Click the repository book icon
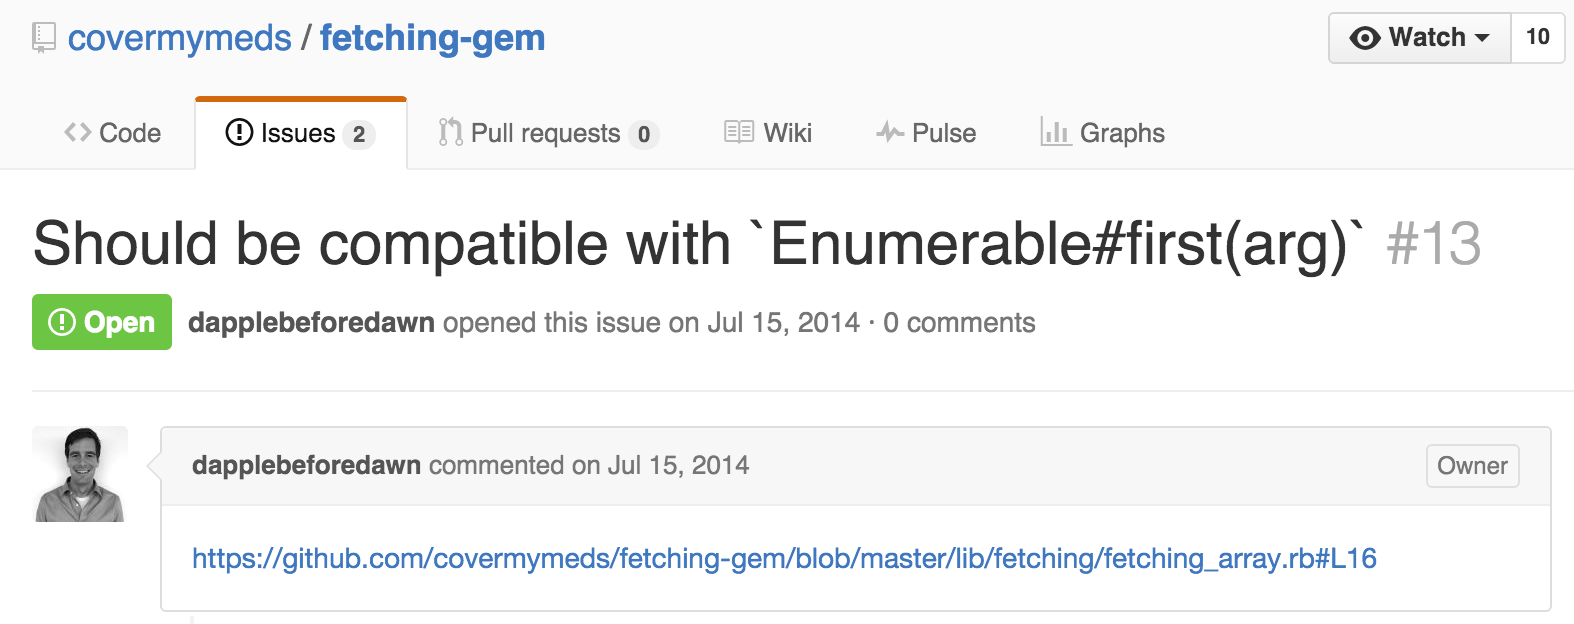Screen dimensions: 1574x624 (x=44, y=38)
